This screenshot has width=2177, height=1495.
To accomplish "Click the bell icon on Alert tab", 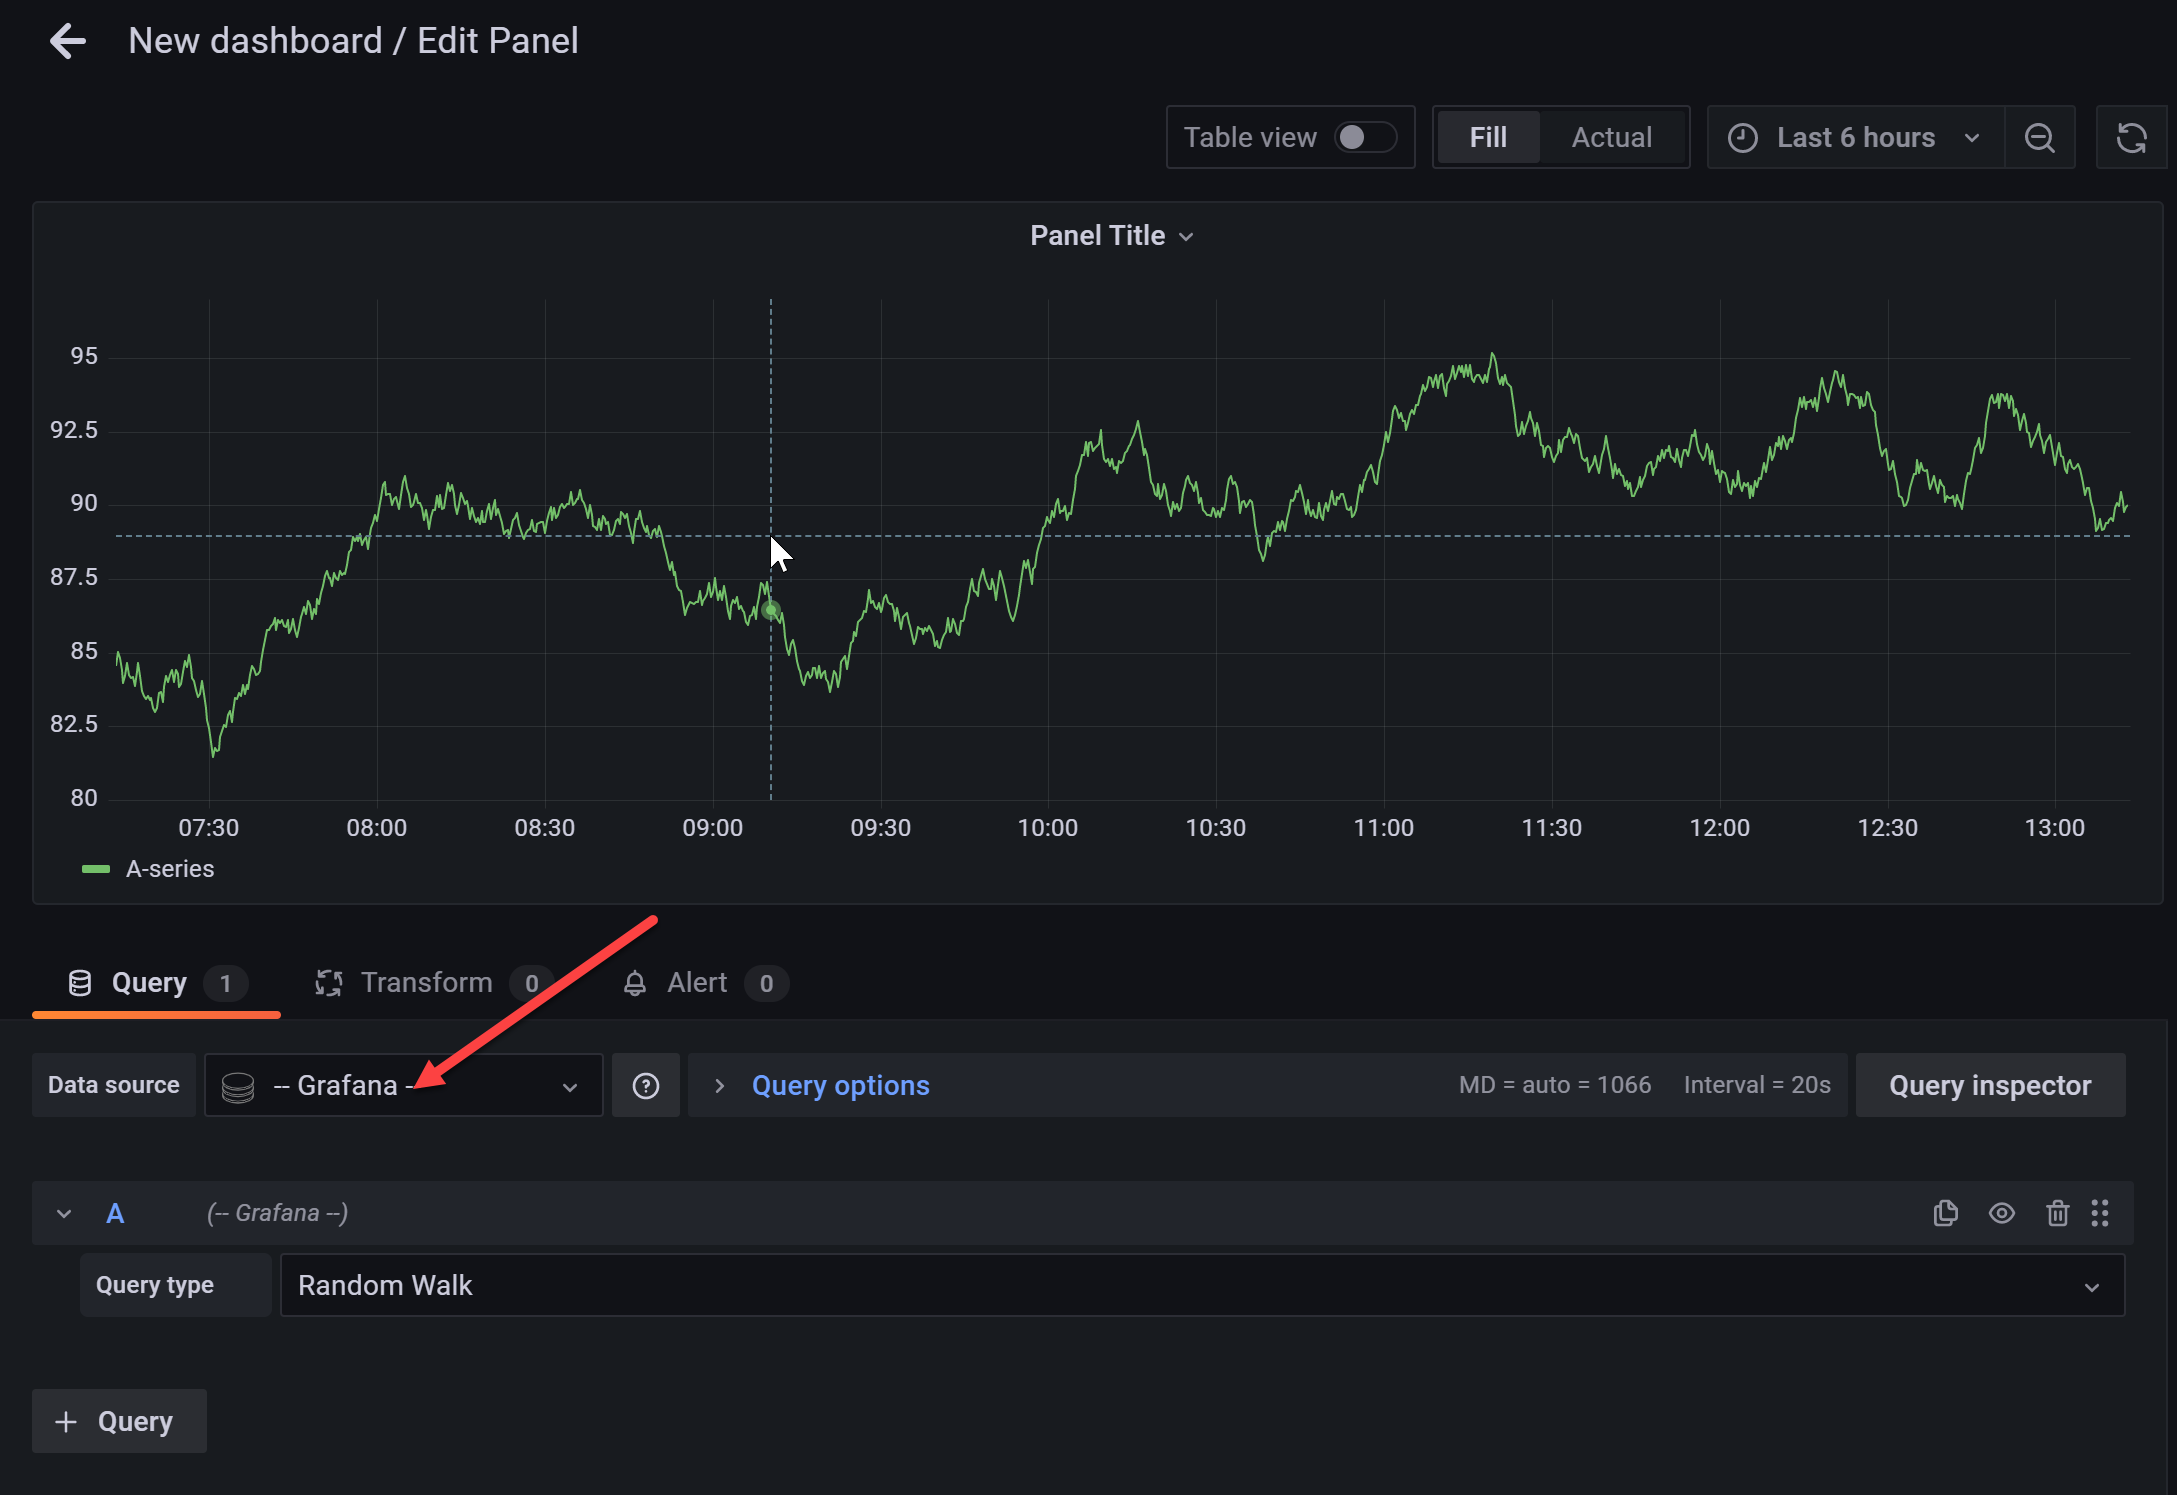I will tap(634, 983).
